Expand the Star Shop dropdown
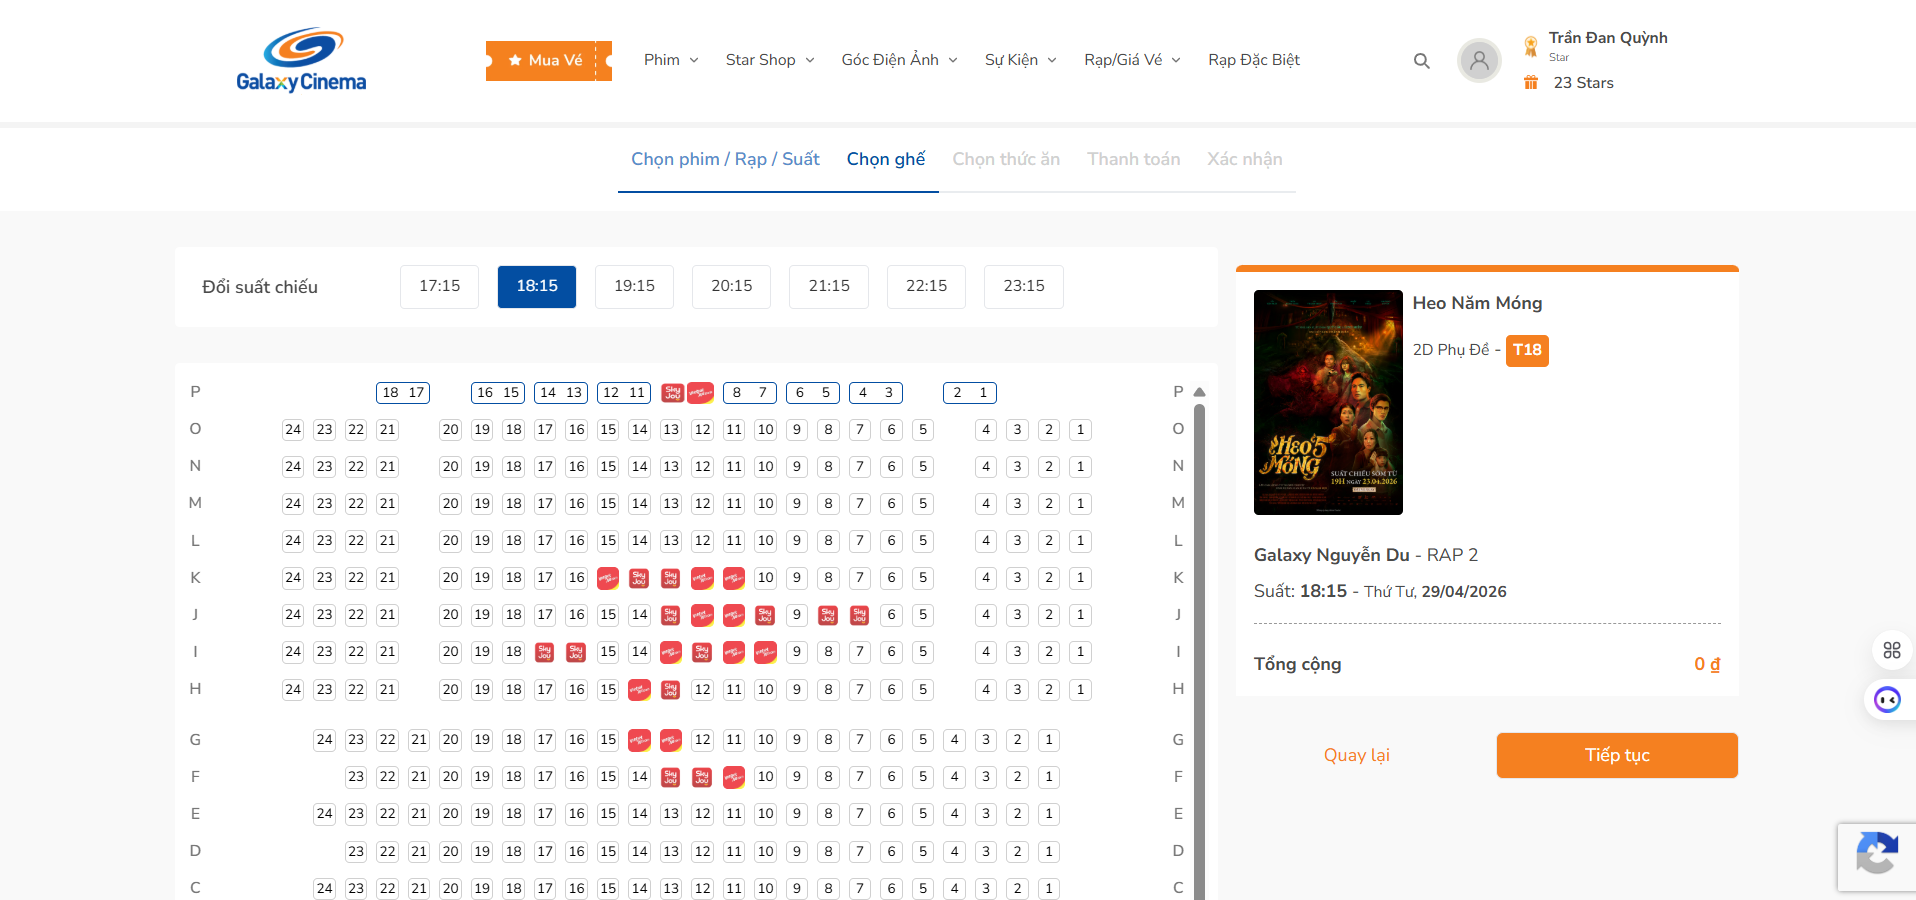This screenshot has width=1916, height=900. pos(770,60)
